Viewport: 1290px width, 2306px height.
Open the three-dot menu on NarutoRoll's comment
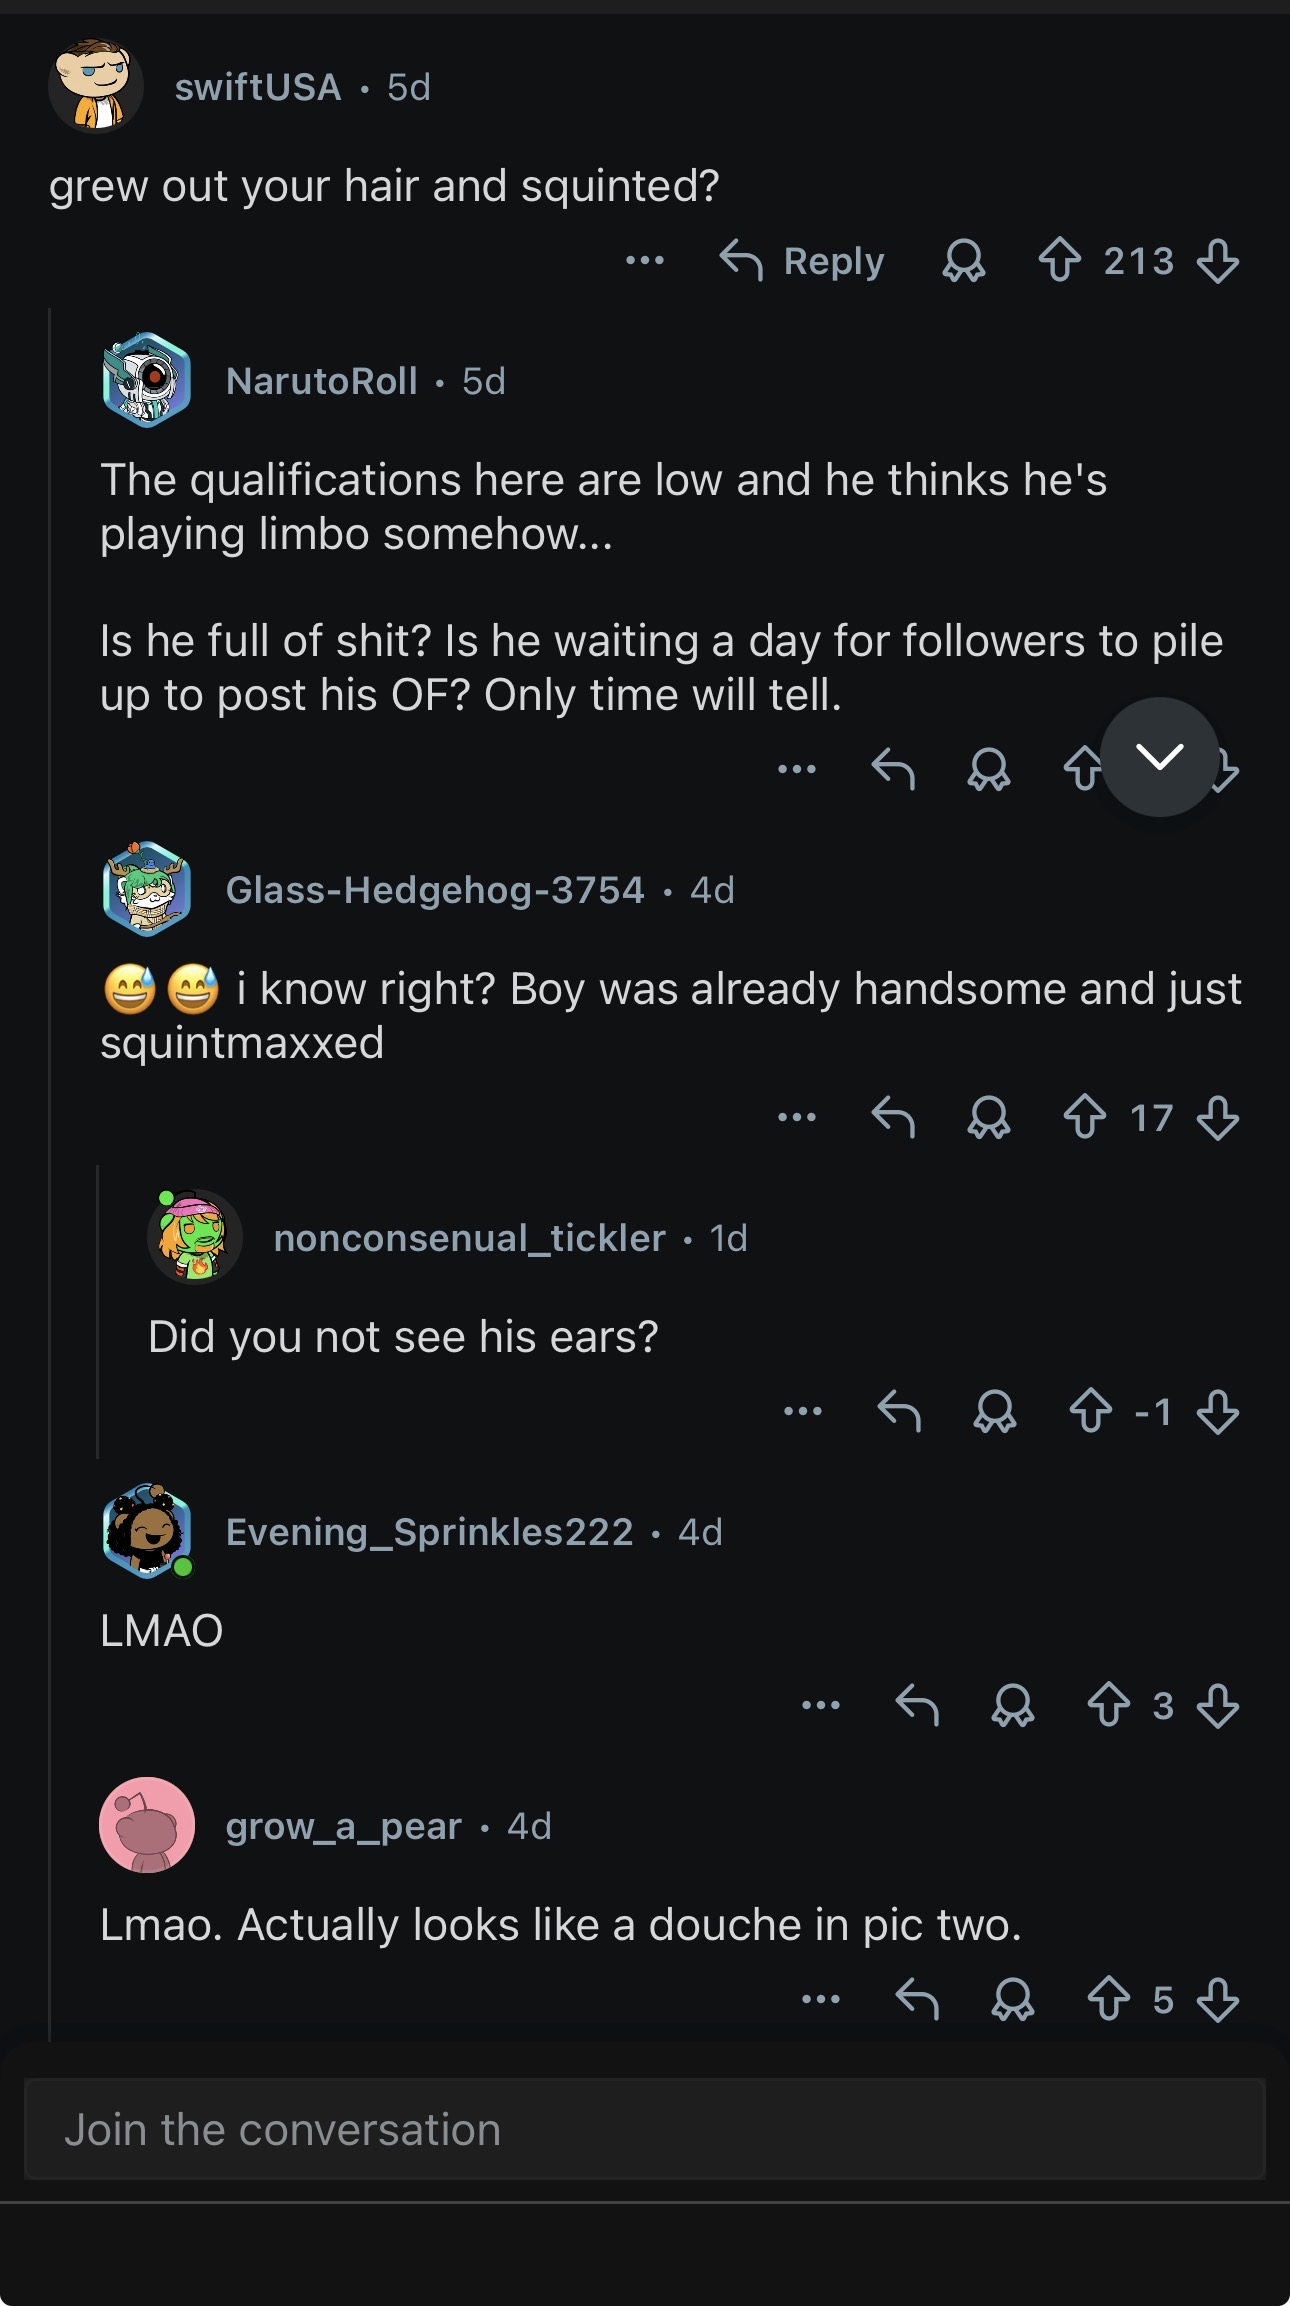797,769
